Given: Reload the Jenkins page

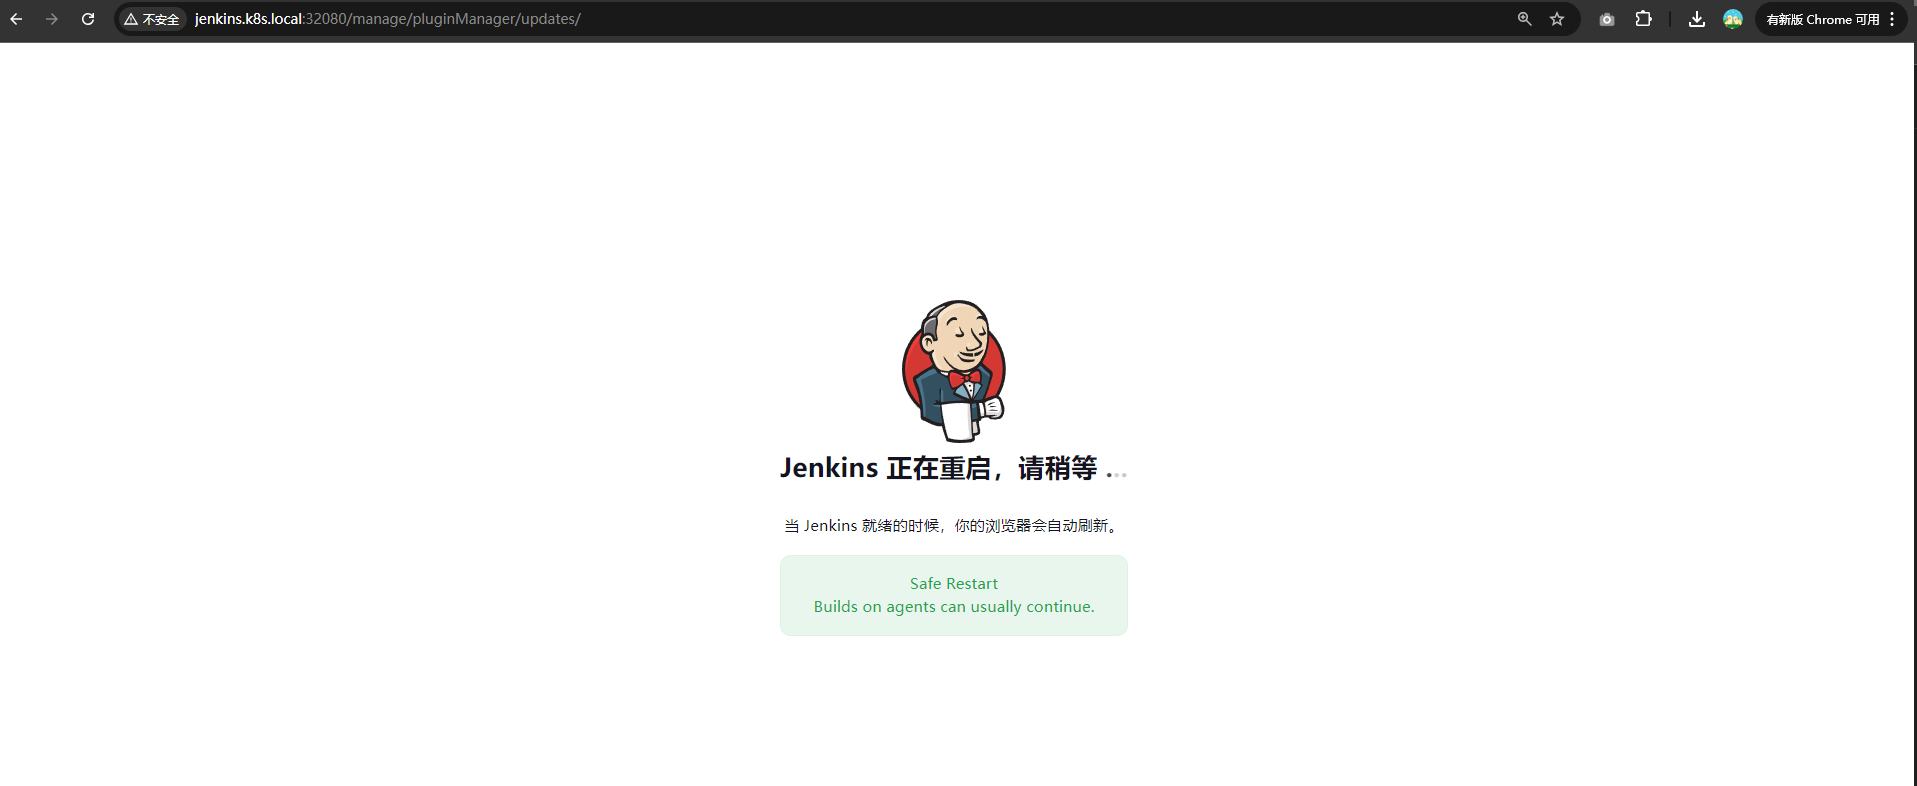Looking at the screenshot, I should click(x=88, y=19).
